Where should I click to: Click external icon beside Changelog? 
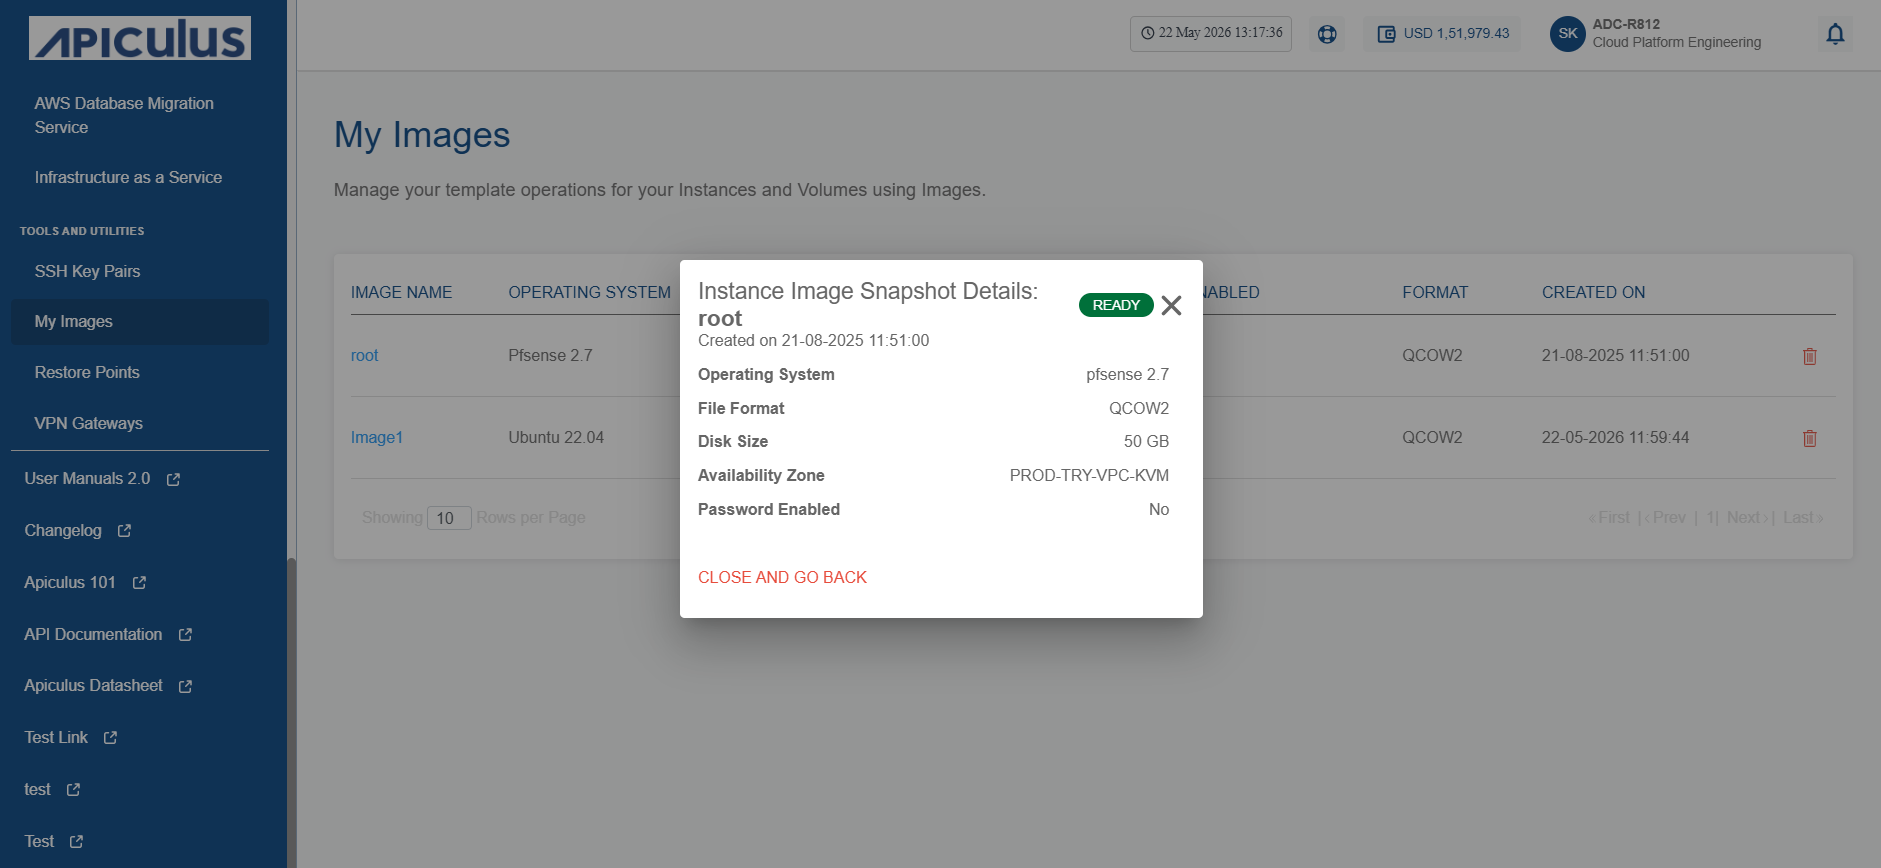pos(124,531)
